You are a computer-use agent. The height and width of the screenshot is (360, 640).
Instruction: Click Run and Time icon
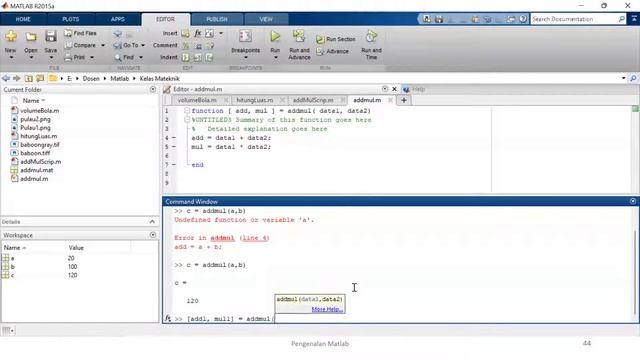371,36
